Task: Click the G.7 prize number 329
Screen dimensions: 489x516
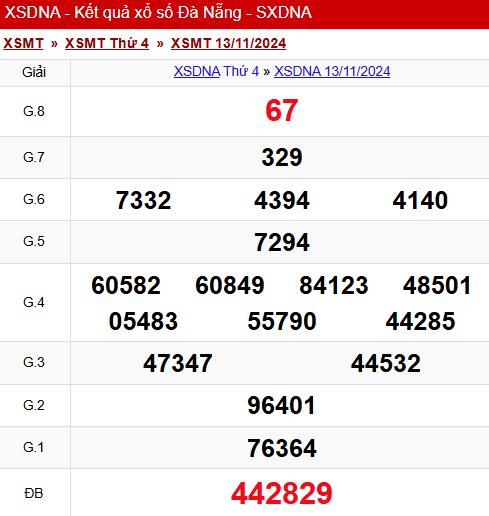Action: [x=282, y=157]
